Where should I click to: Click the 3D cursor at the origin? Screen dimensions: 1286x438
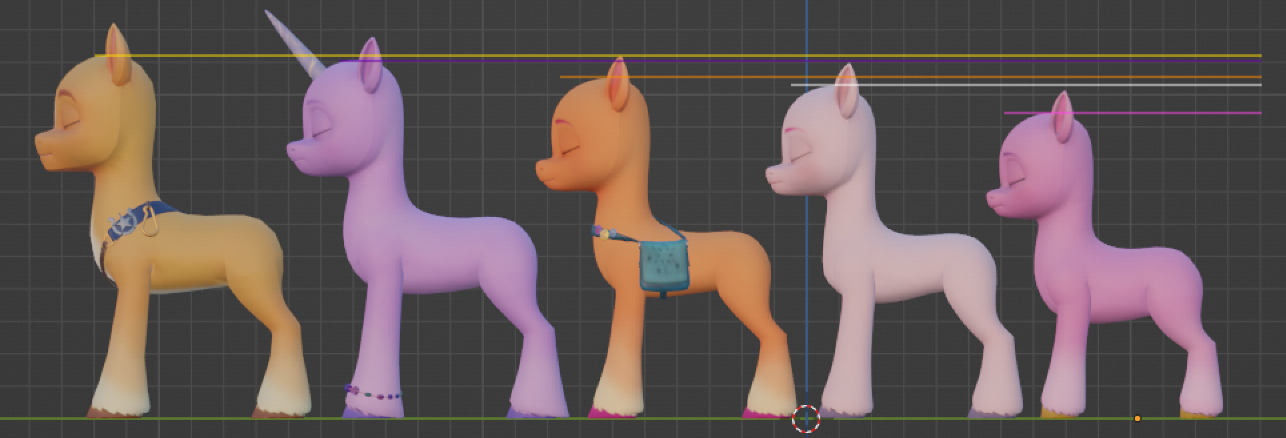(x=806, y=418)
